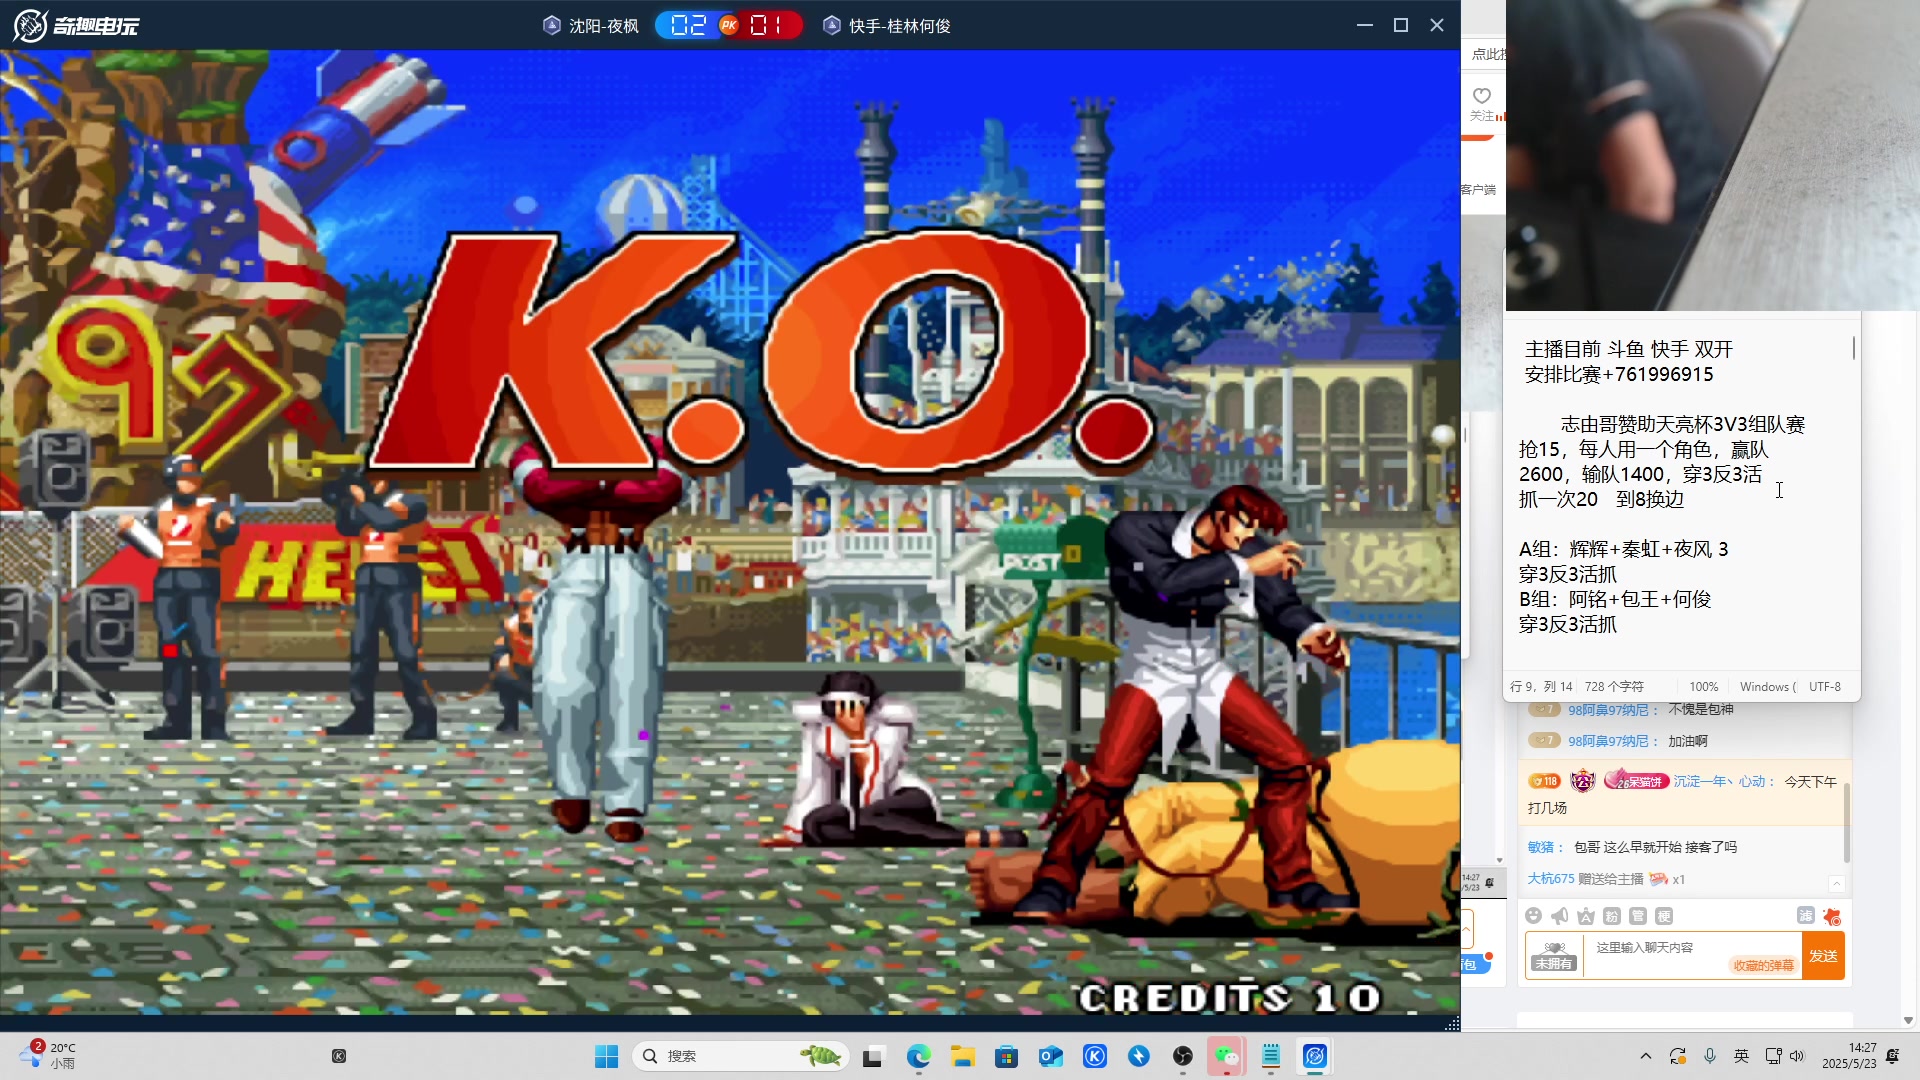Open Outlook from the taskbar
Viewport: 1920px width, 1080px height.
[1050, 1056]
